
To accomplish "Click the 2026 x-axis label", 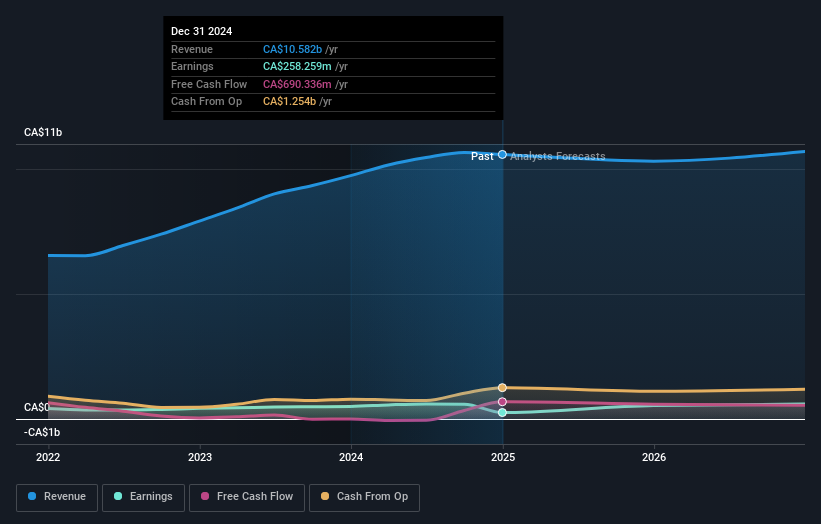I will pos(654,458).
